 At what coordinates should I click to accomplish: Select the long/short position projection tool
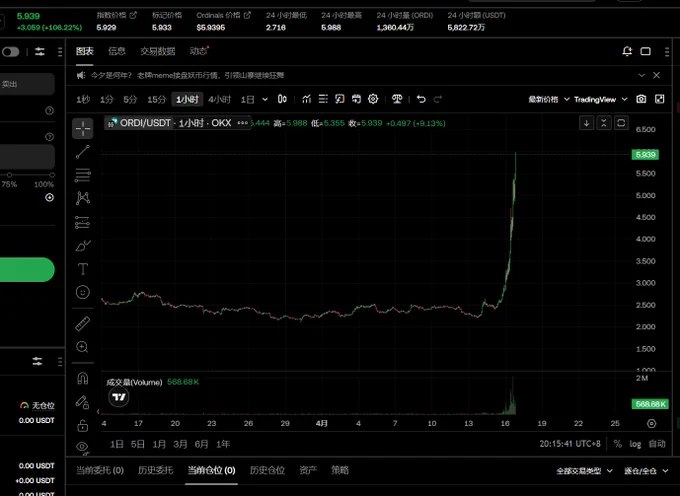pos(82,222)
